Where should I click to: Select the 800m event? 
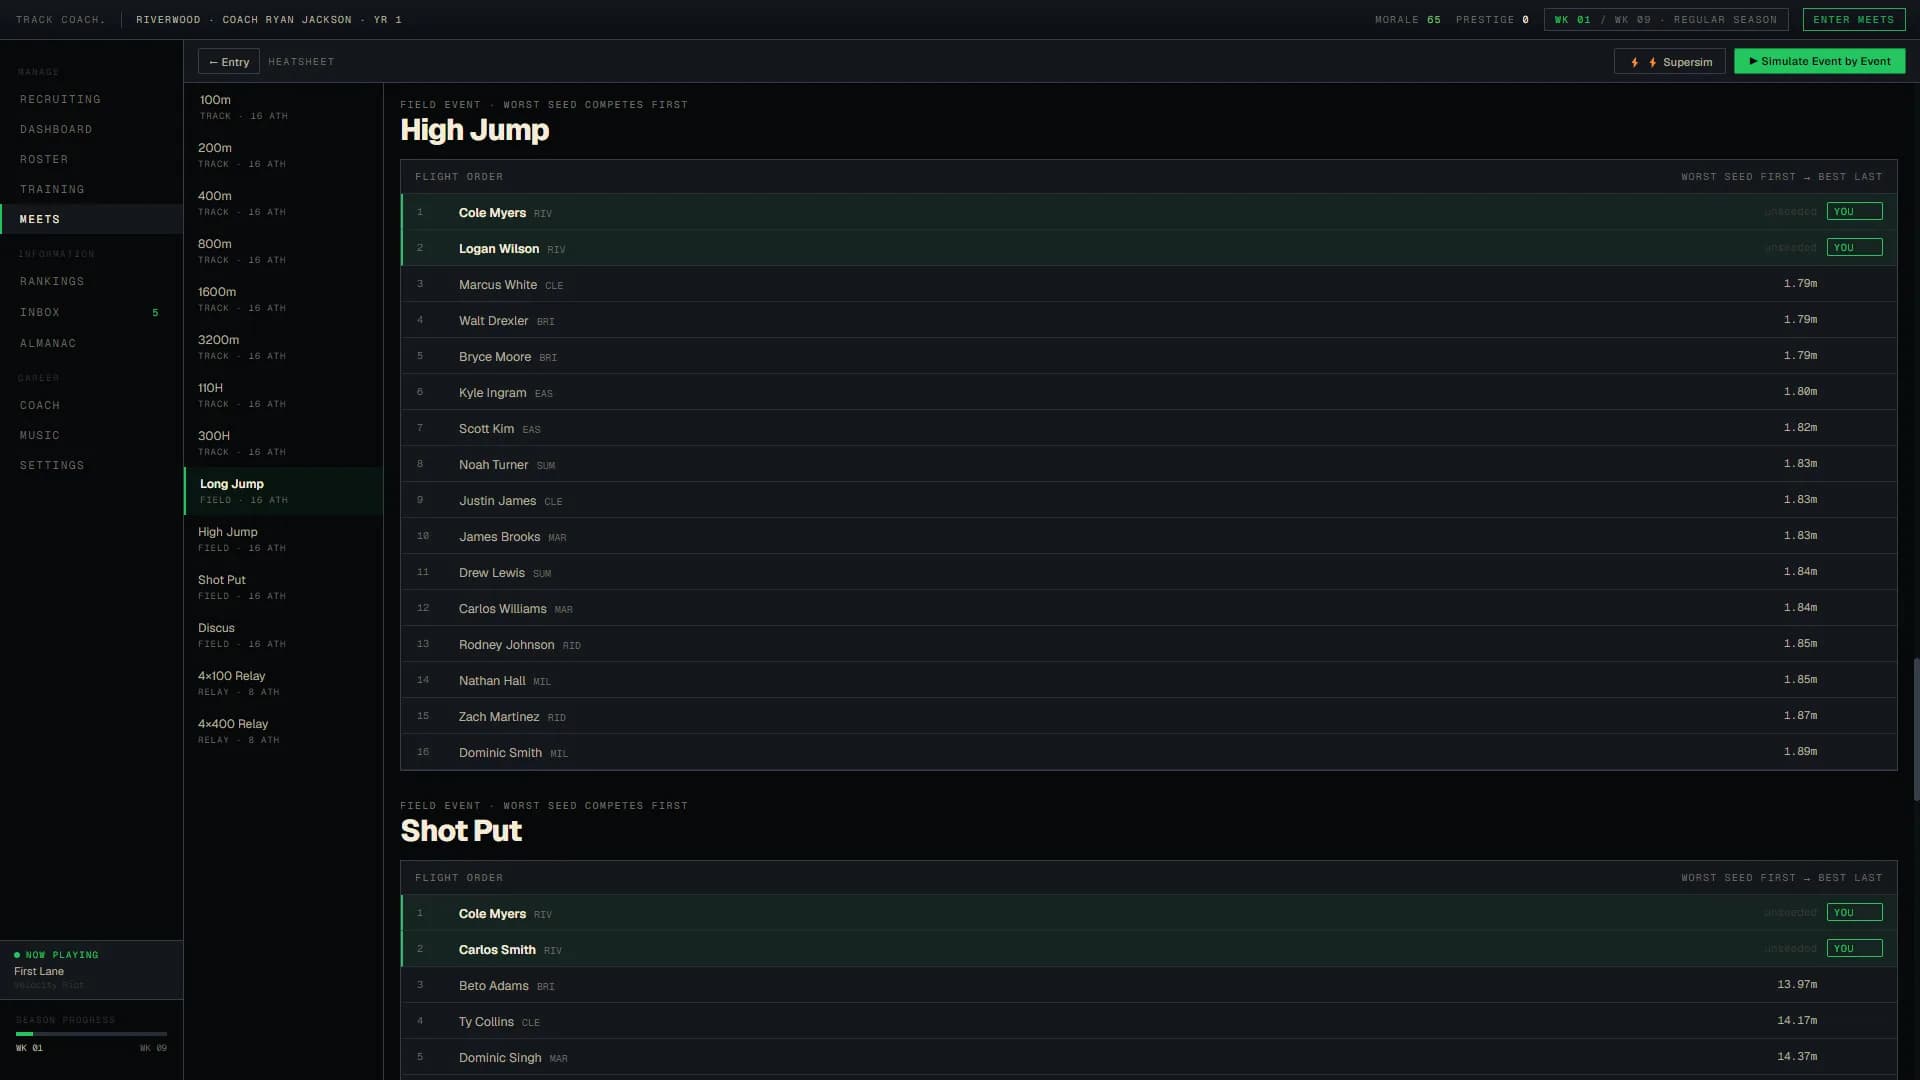(284, 251)
